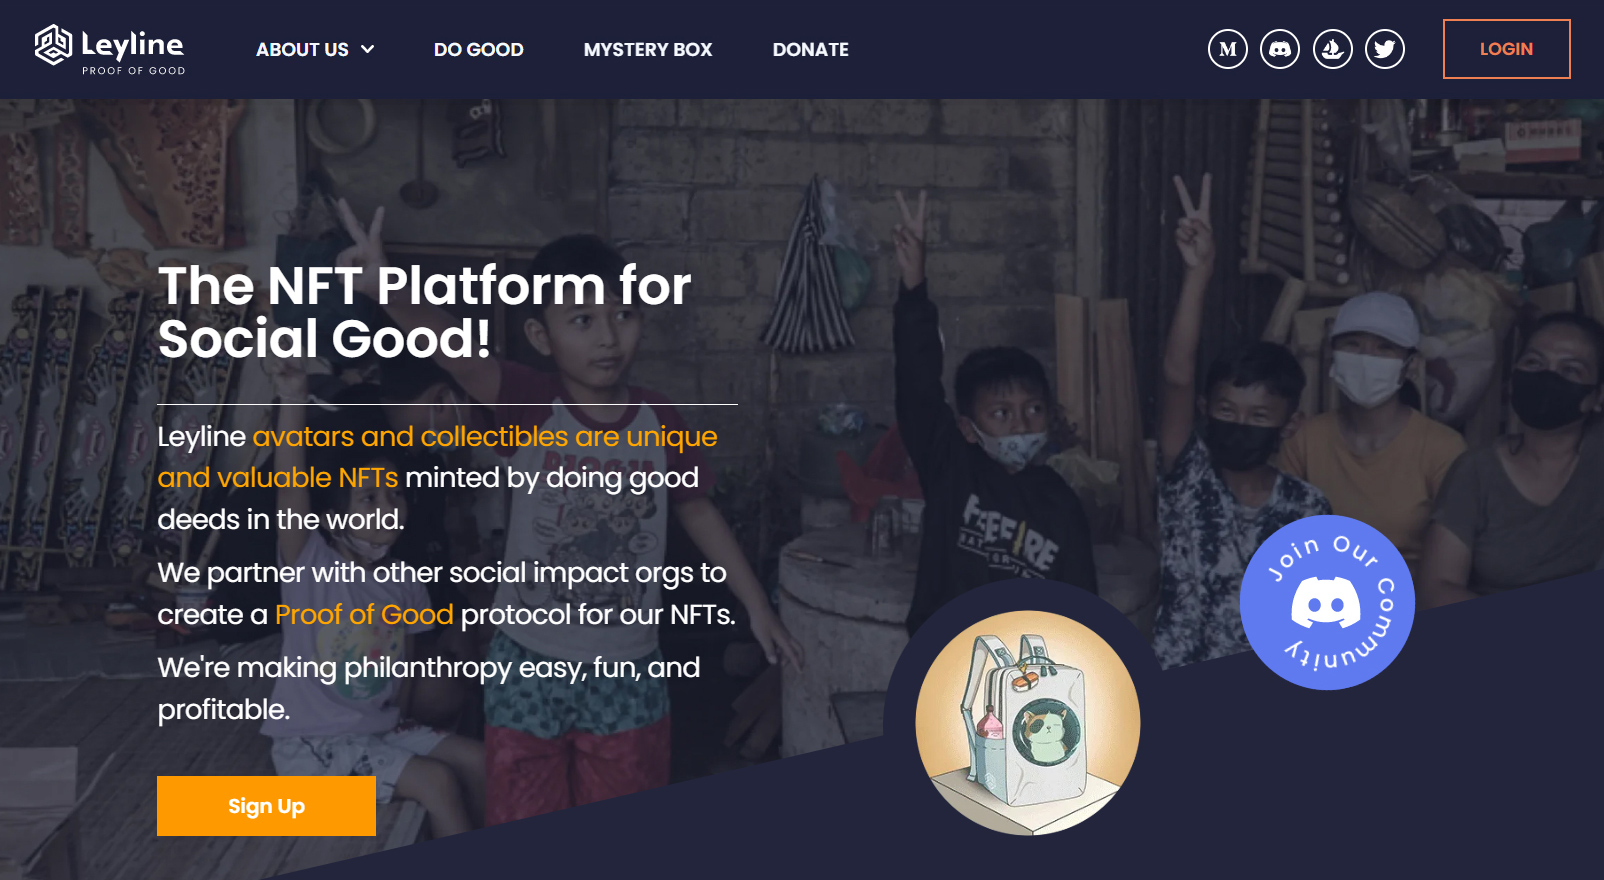
Task: Expand the About Us chevron arrow
Action: point(367,49)
